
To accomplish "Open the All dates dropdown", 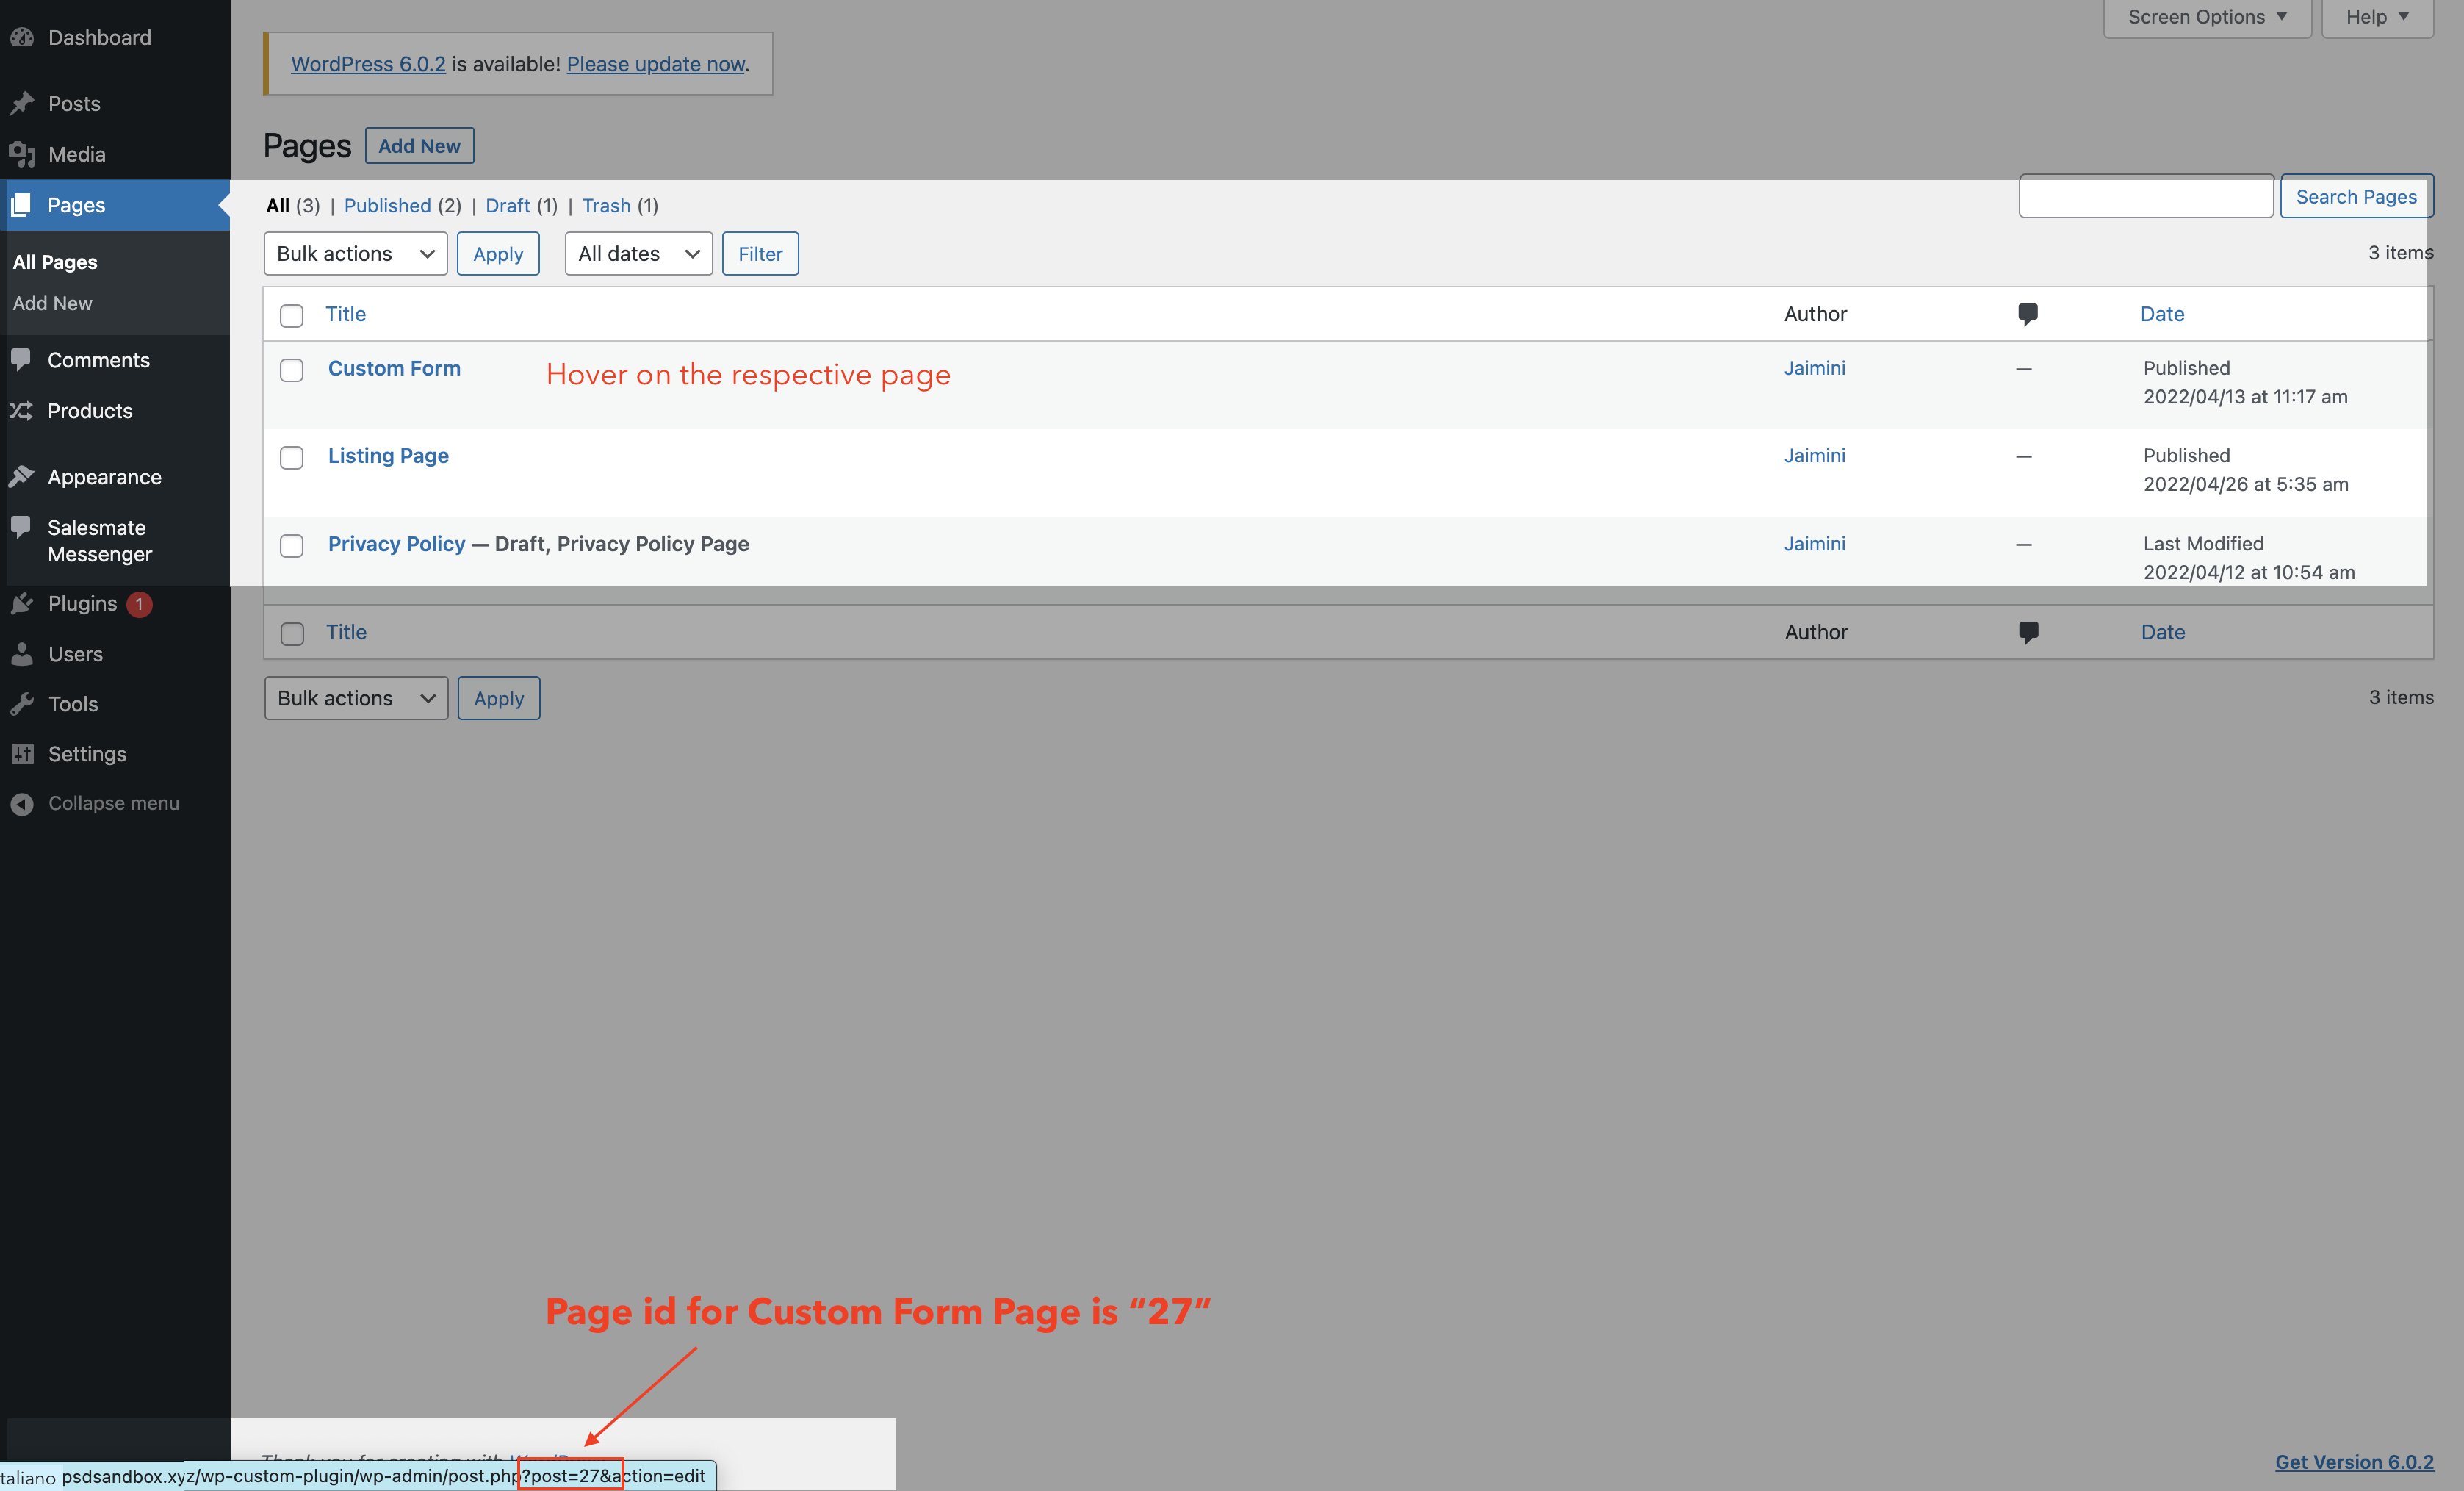I will pyautogui.click(x=637, y=253).
